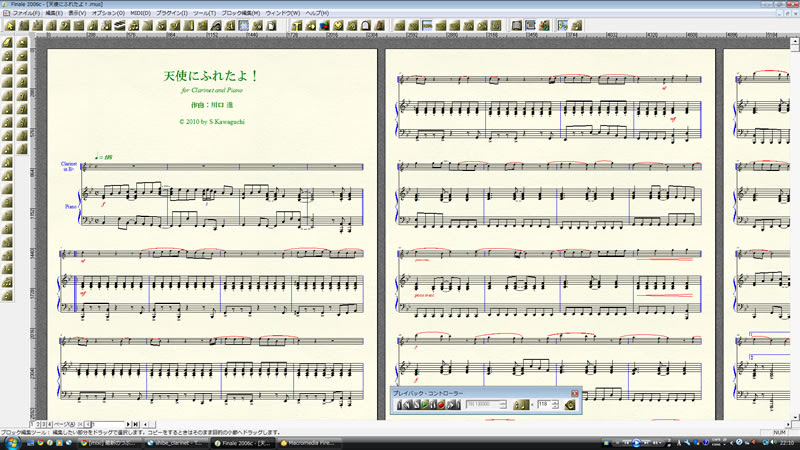Select the Smart Shape tool
Screen dimensions: 800x450
(x=147, y=26)
